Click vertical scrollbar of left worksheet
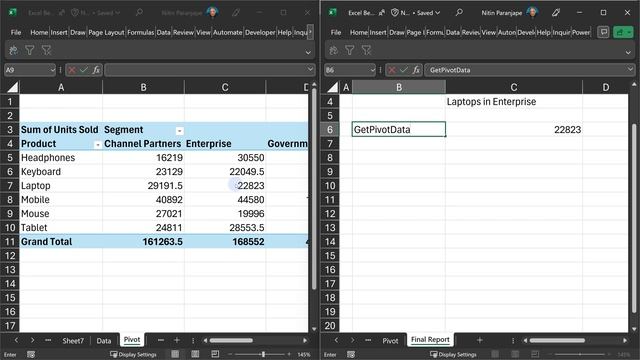 tap(314, 189)
